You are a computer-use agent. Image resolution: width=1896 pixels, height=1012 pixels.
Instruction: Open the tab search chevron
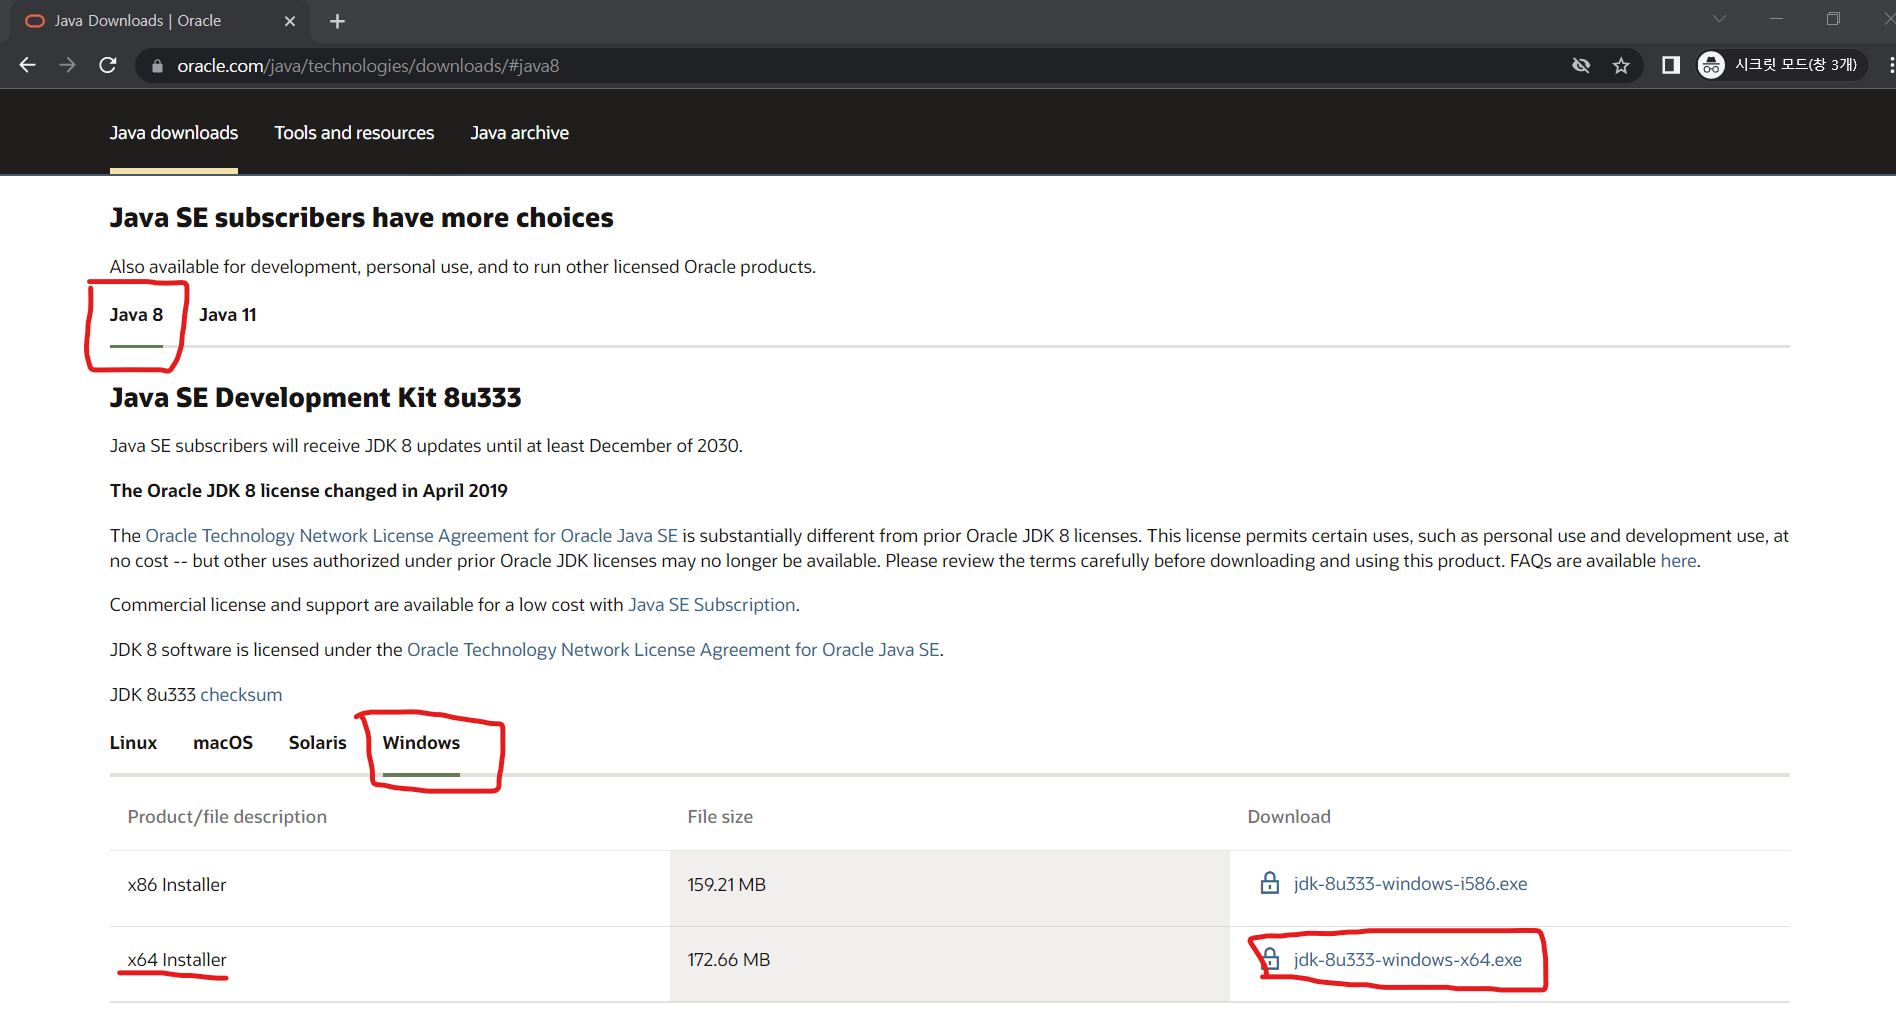pos(1719,19)
